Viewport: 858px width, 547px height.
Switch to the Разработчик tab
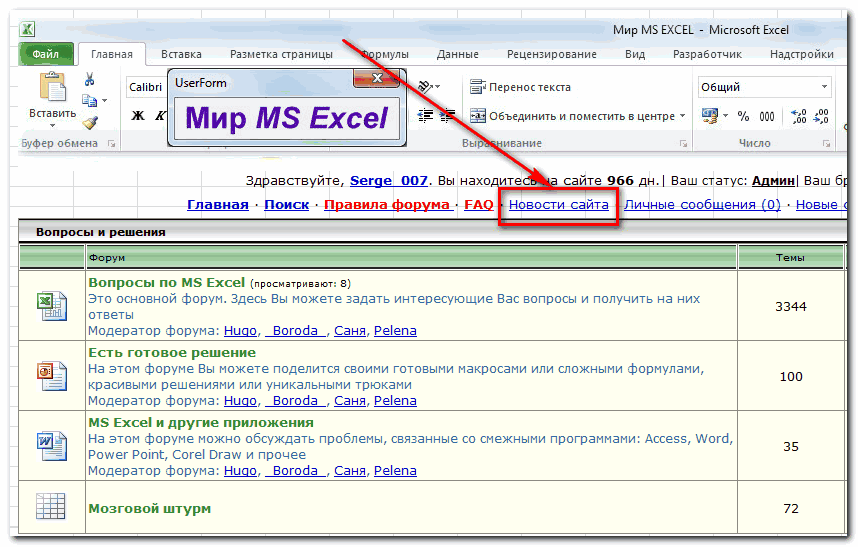click(707, 54)
